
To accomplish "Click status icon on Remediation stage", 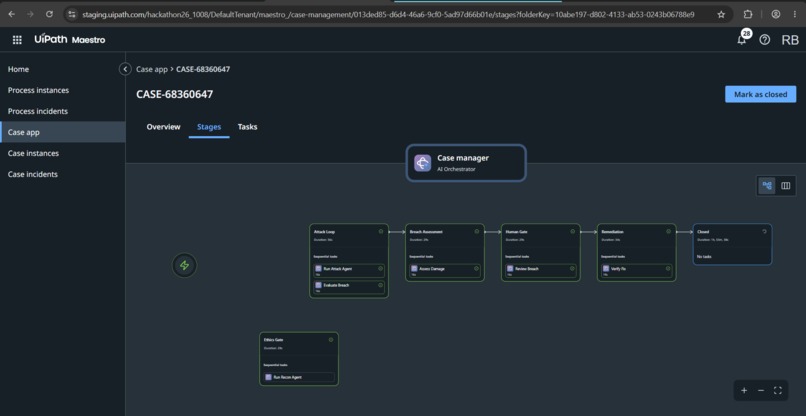I will coord(668,231).
